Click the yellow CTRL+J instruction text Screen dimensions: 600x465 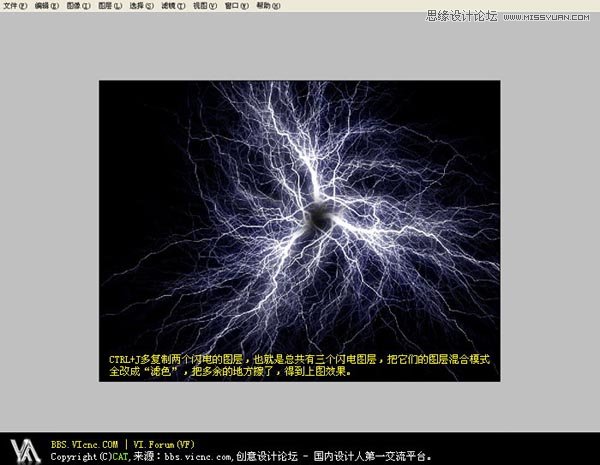coord(300,365)
